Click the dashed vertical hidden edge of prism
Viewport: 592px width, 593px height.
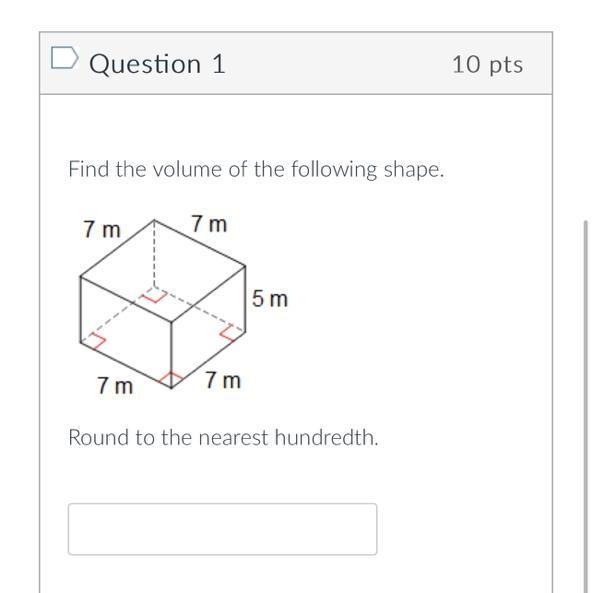154,253
